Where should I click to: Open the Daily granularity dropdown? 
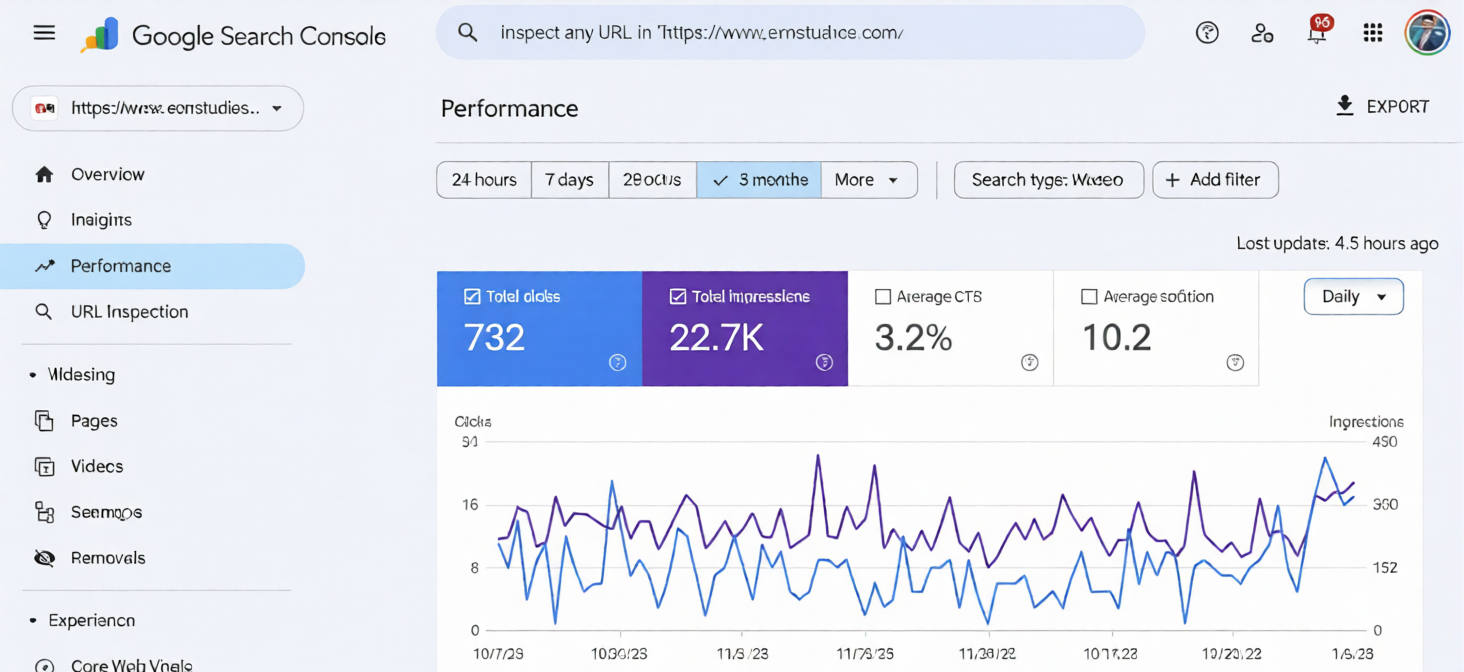coord(1354,297)
